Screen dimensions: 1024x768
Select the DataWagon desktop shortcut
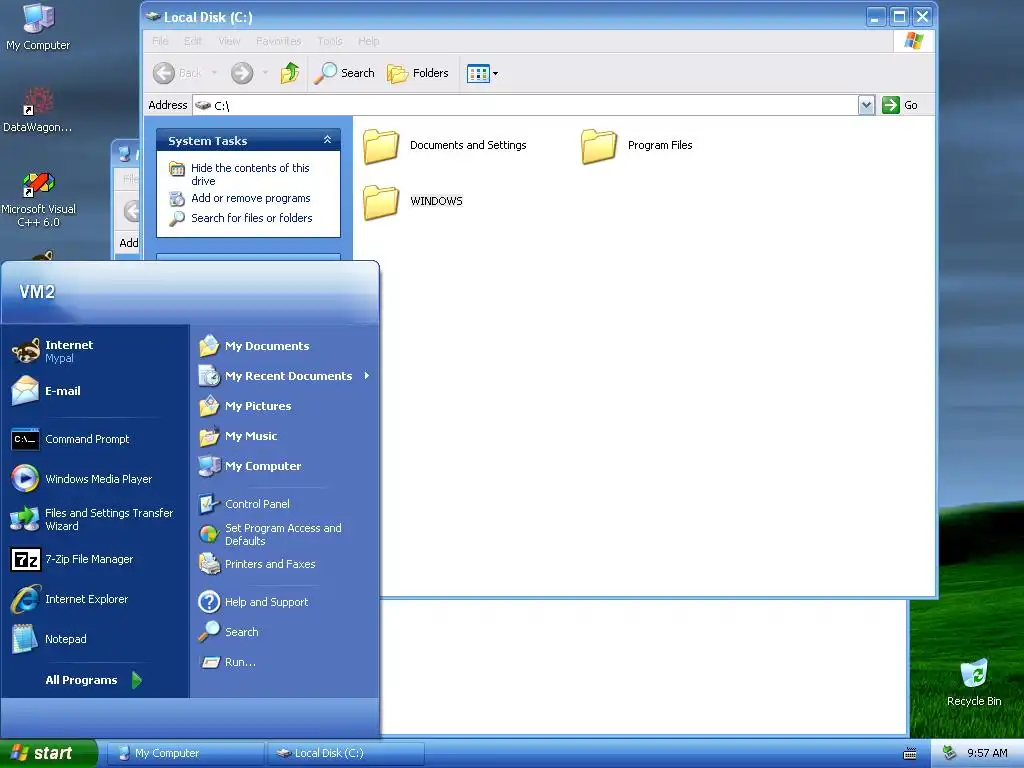point(37,110)
